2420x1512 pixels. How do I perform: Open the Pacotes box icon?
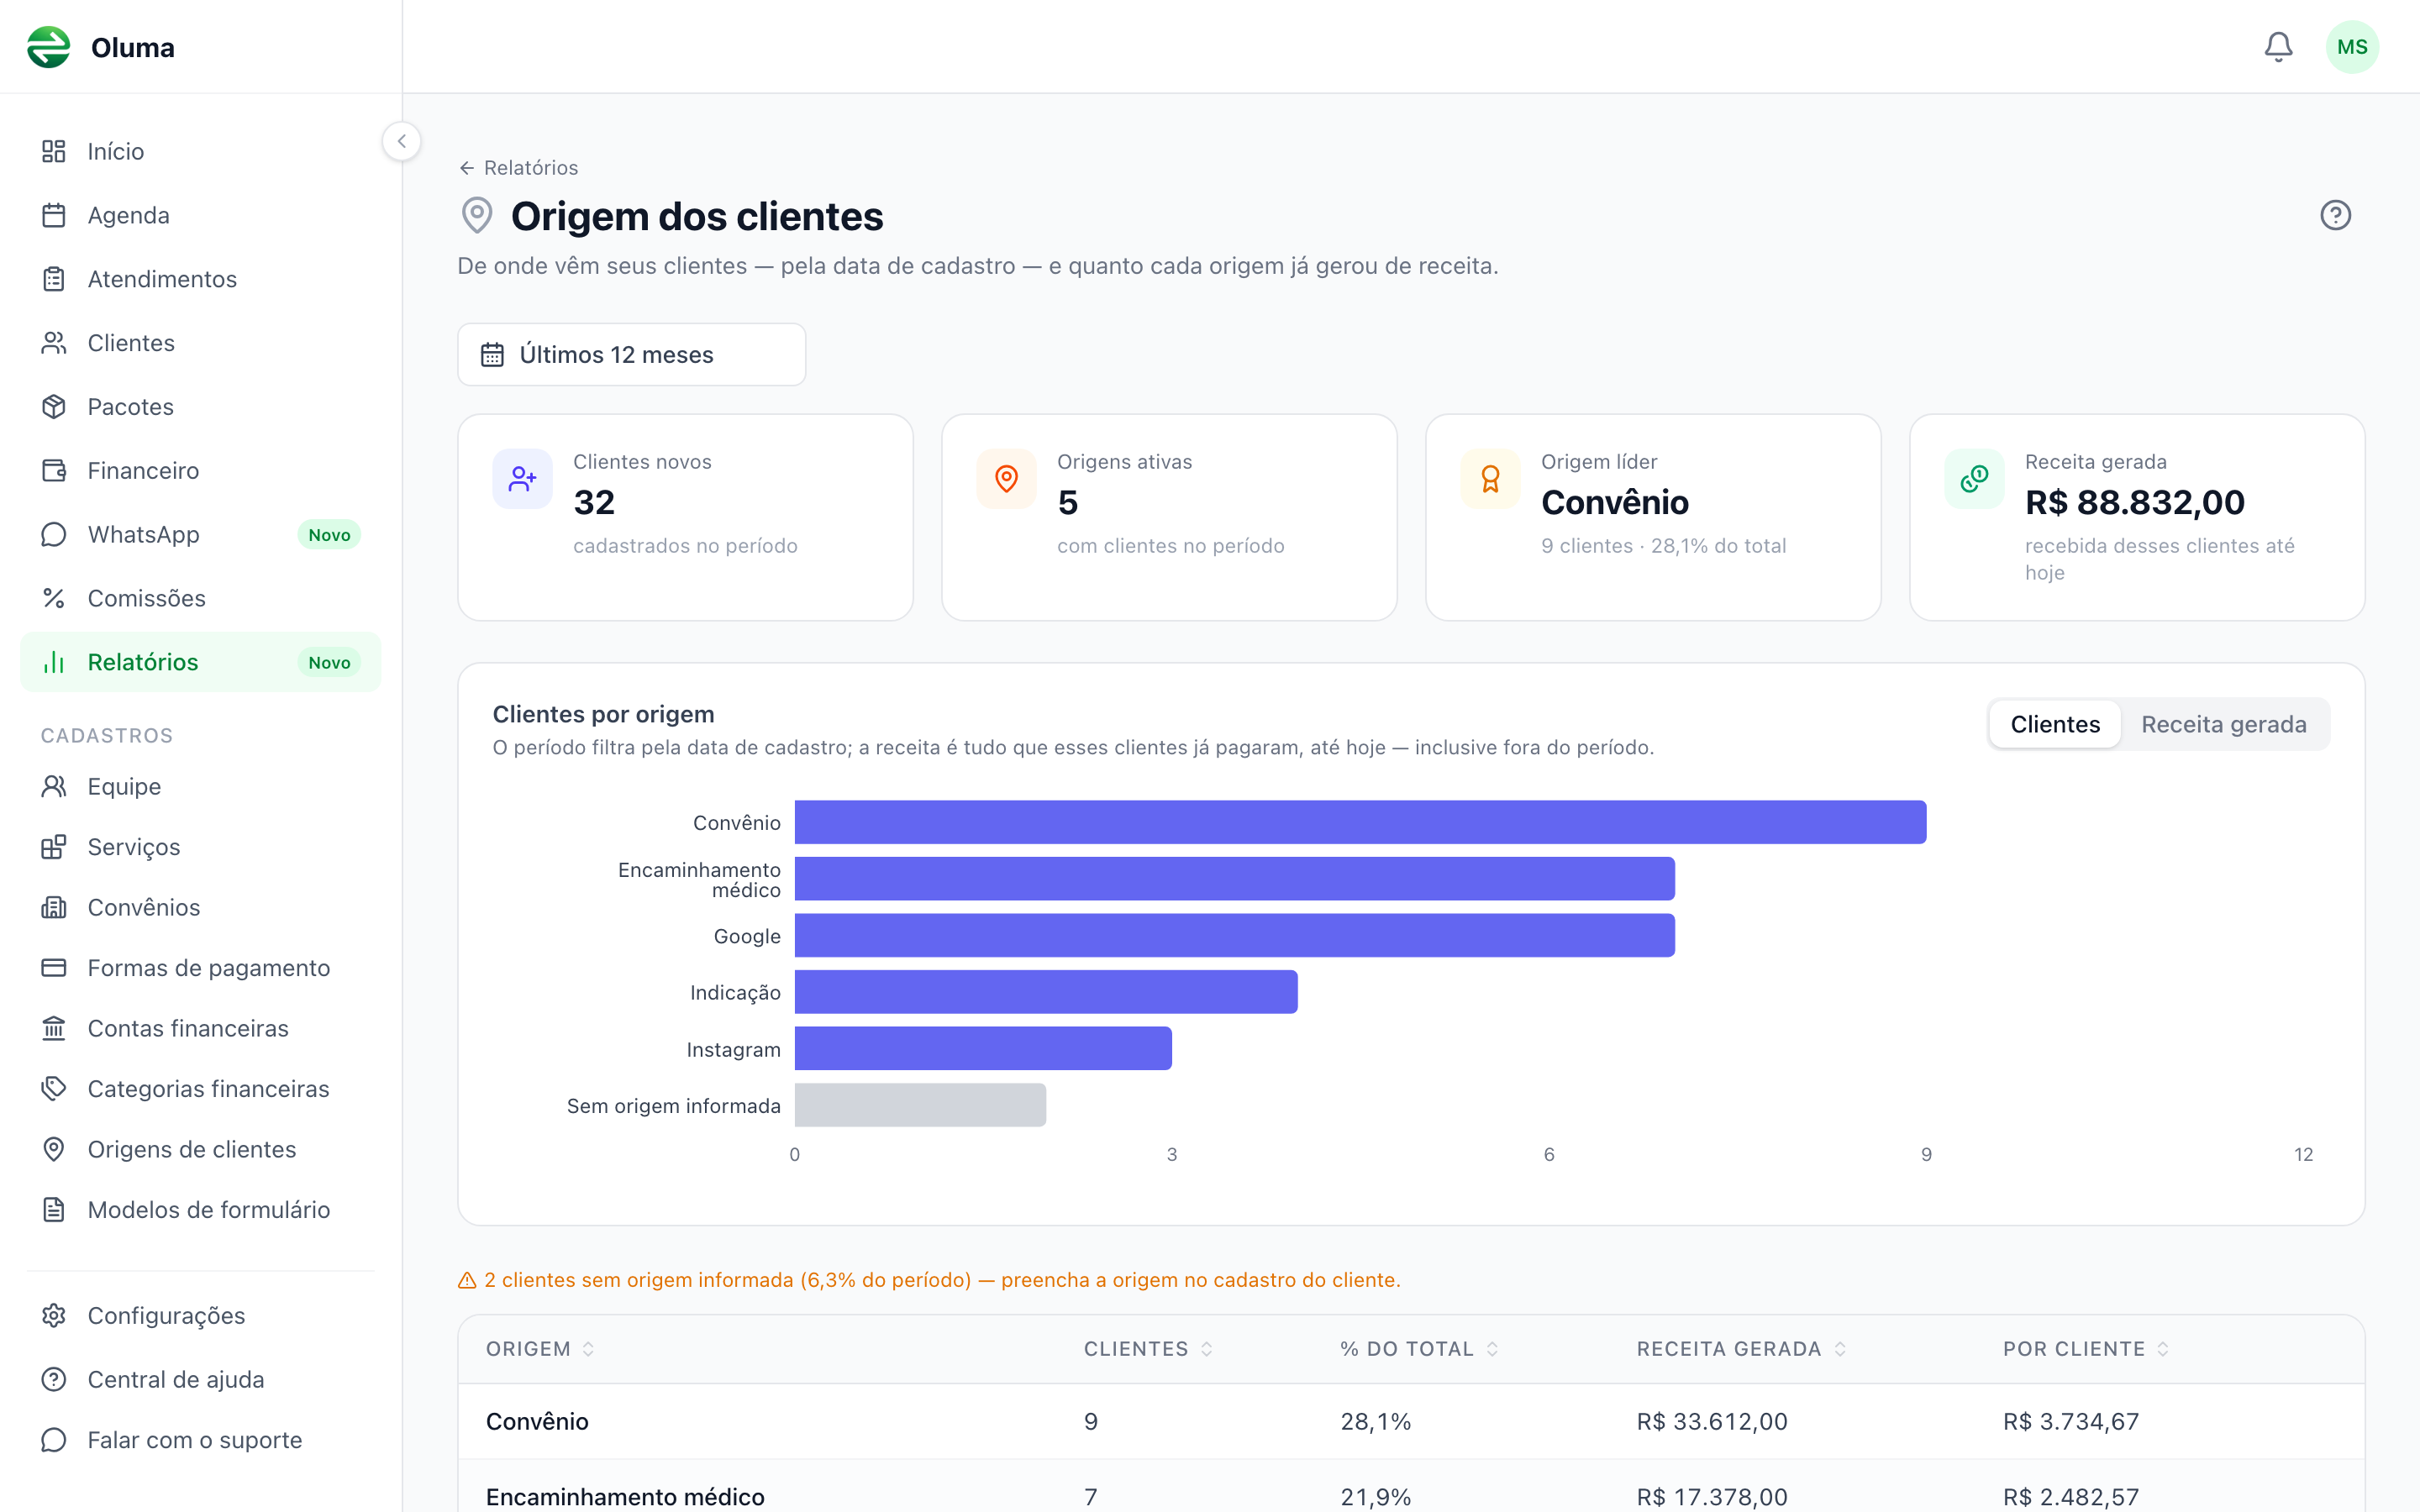(54, 407)
